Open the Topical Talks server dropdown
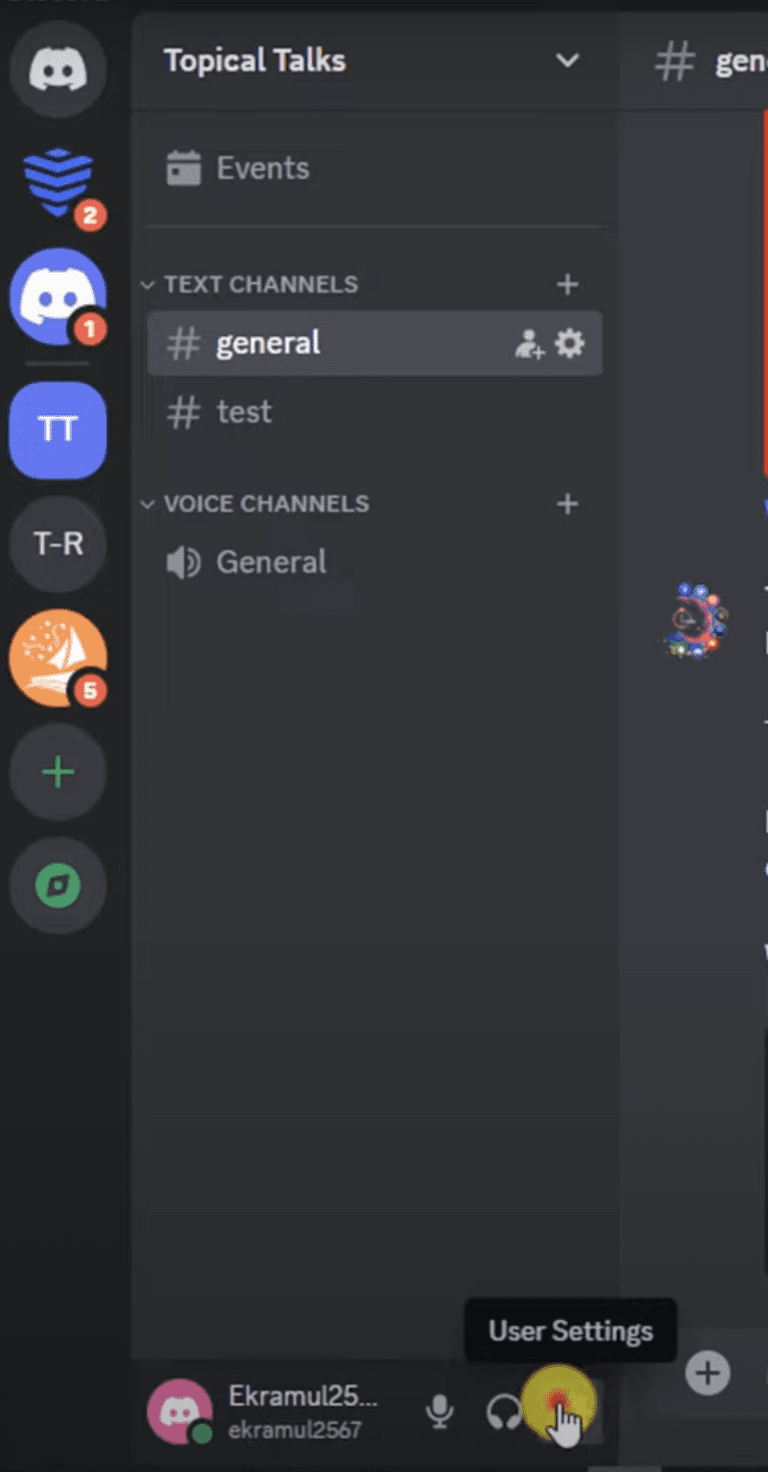Screen dimensions: 768x1472 [x=567, y=61]
